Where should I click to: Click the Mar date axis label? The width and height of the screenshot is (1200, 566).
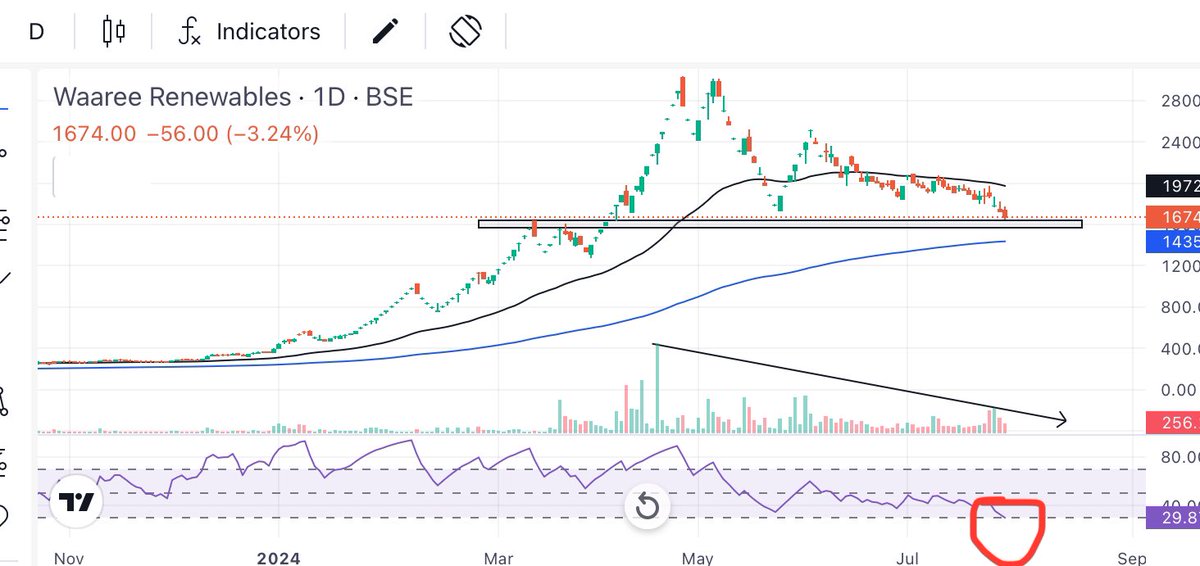pyautogui.click(x=498, y=558)
